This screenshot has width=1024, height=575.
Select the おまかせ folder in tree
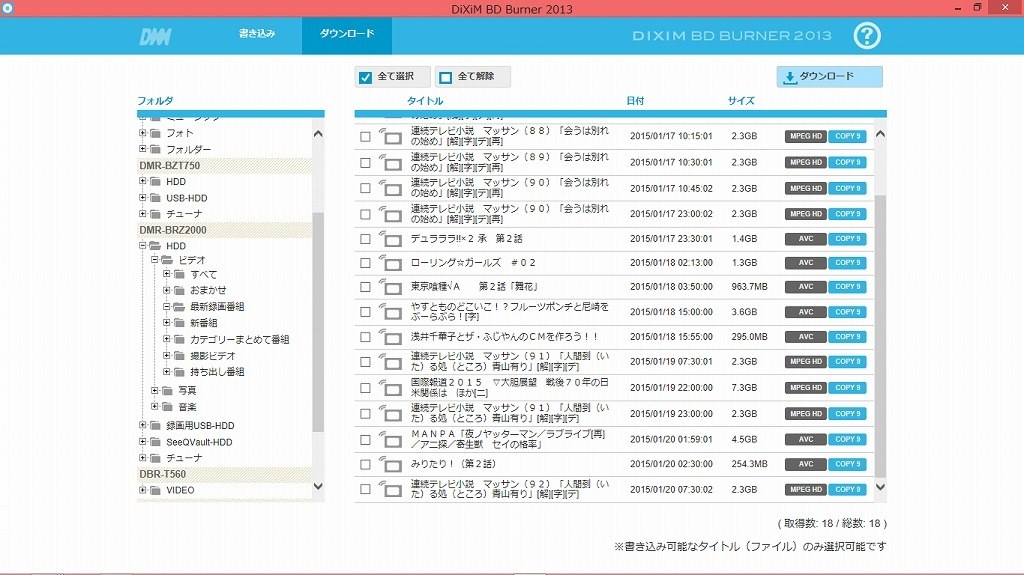208,290
